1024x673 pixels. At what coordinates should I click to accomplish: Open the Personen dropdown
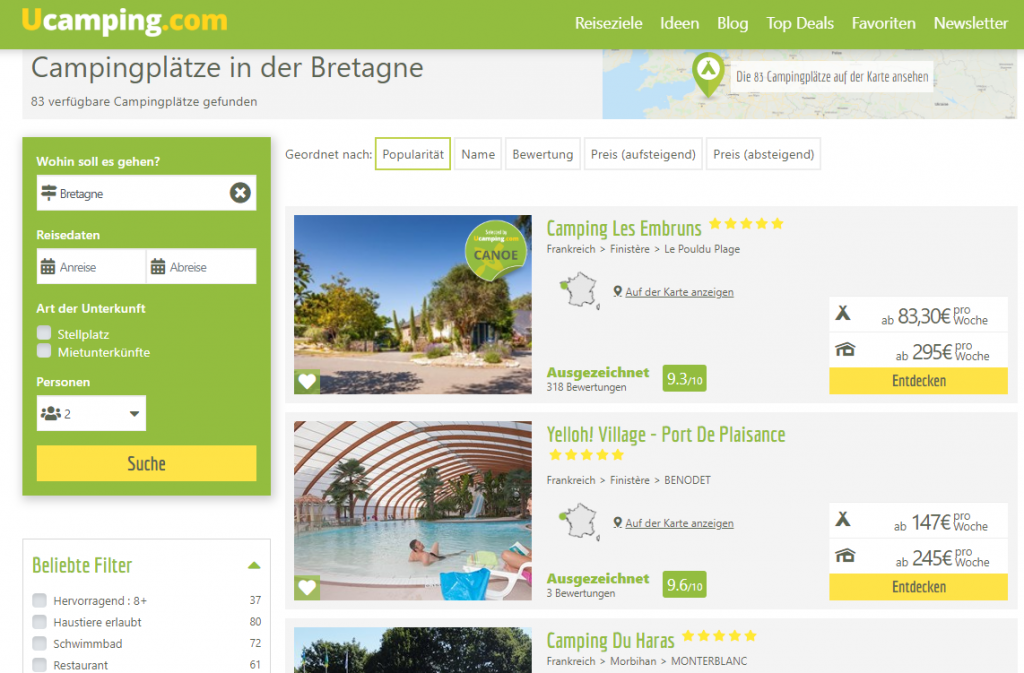point(91,413)
